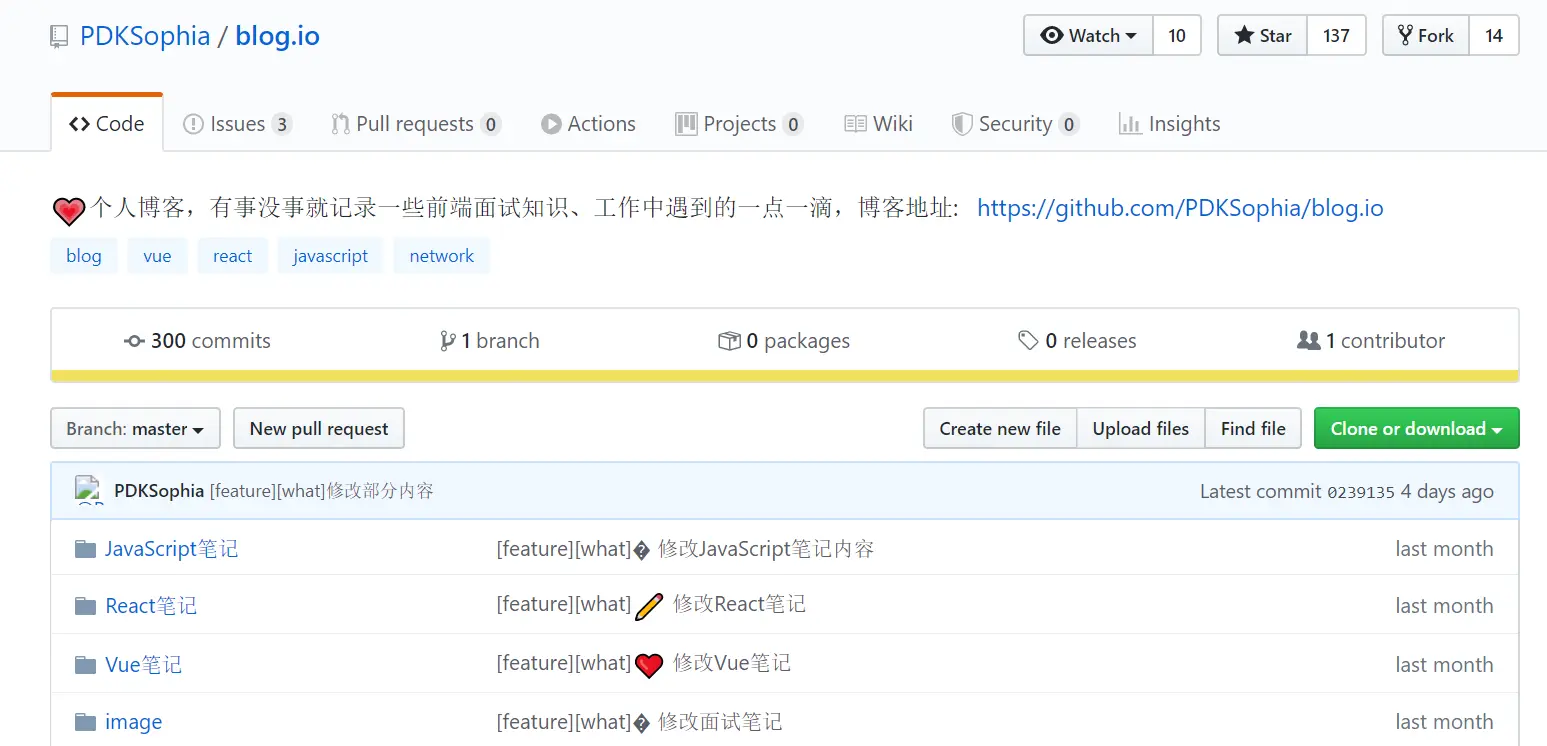1547x746 pixels.
Task: Open the Watch dropdown button
Action: 1088,36
